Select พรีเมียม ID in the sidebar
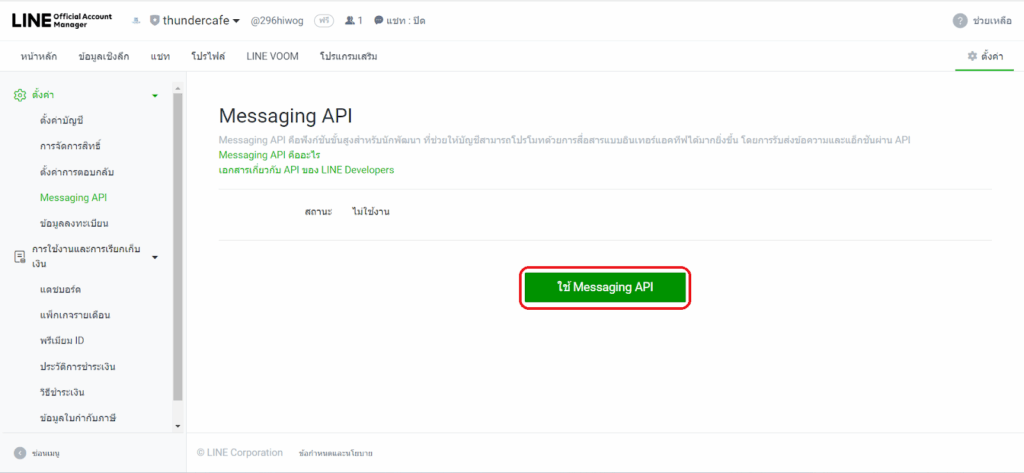This screenshot has width=1024, height=473. pos(62,340)
